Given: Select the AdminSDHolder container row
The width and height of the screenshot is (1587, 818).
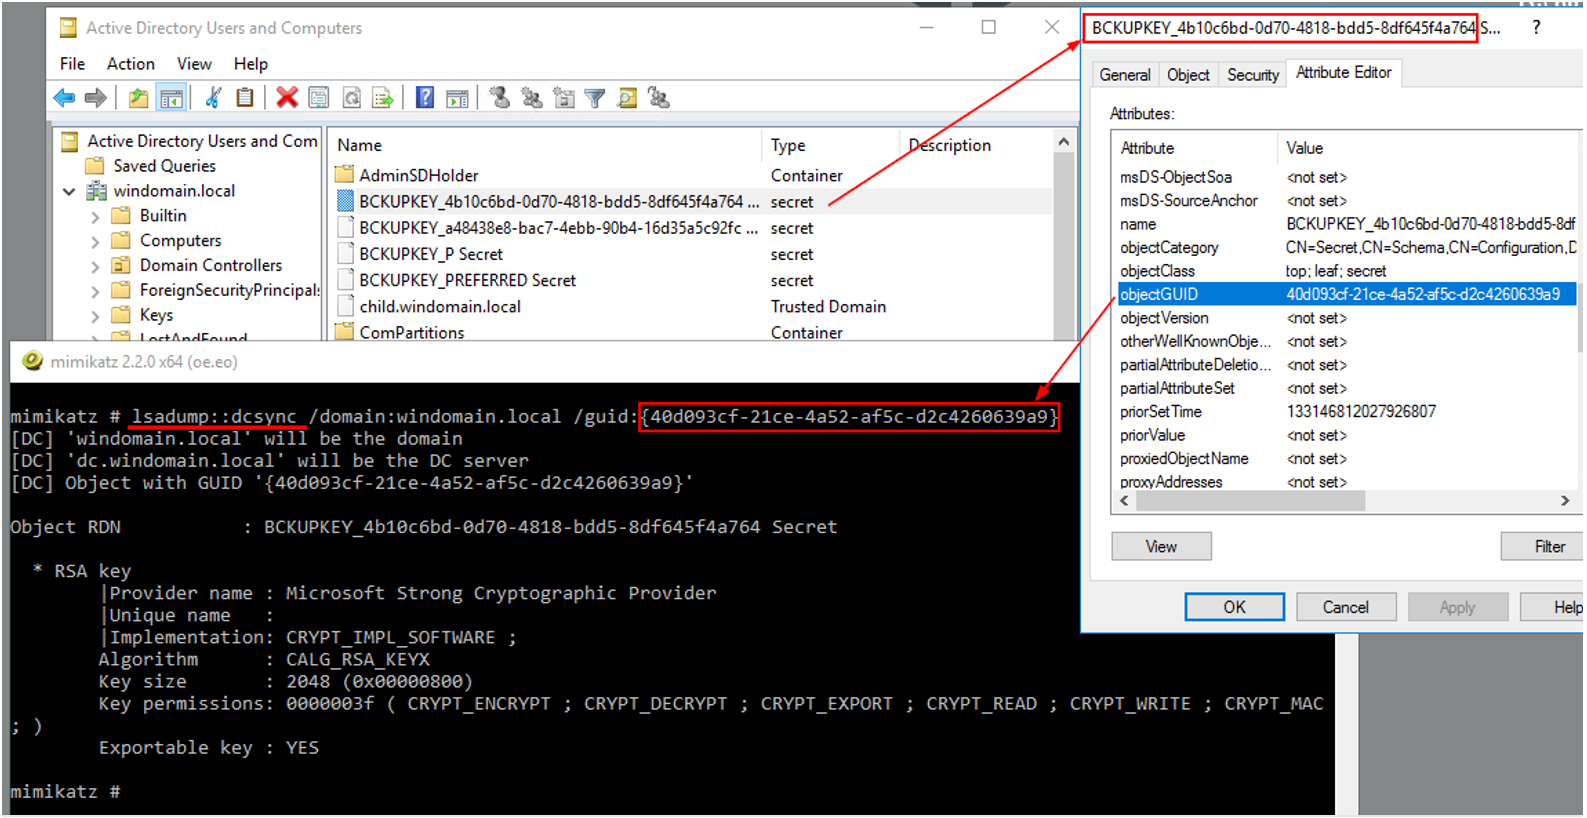Looking at the screenshot, I should [692, 175].
